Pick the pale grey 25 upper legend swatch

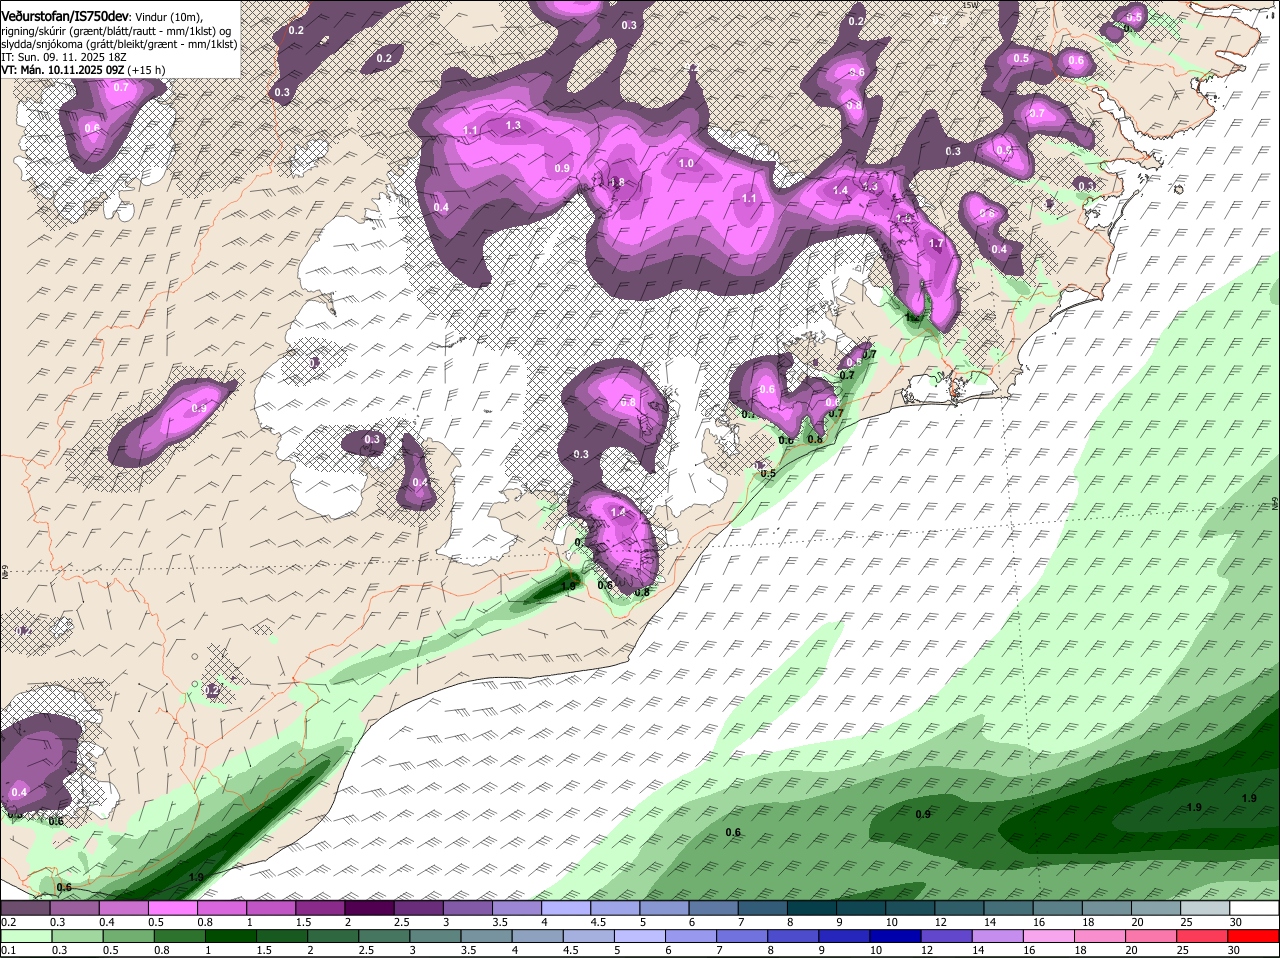[1205, 907]
